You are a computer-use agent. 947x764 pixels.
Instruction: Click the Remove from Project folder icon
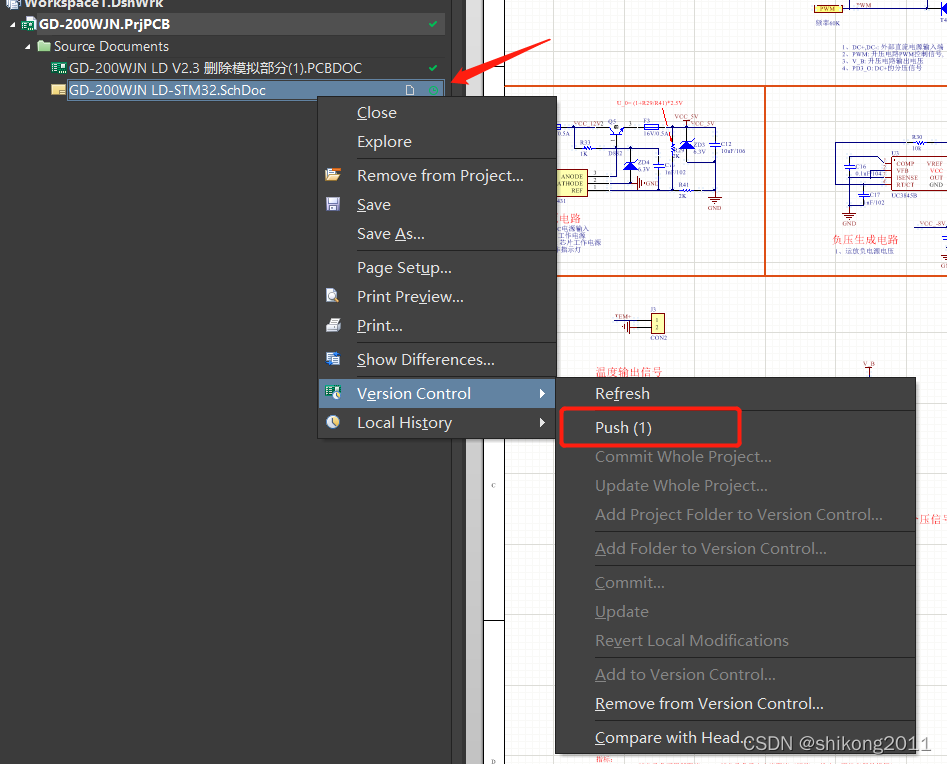tap(333, 175)
